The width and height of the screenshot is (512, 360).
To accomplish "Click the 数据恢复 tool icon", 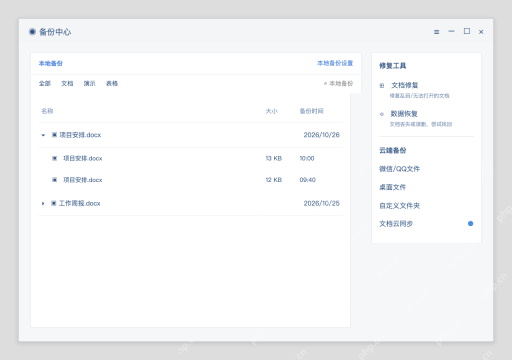I will point(382,114).
